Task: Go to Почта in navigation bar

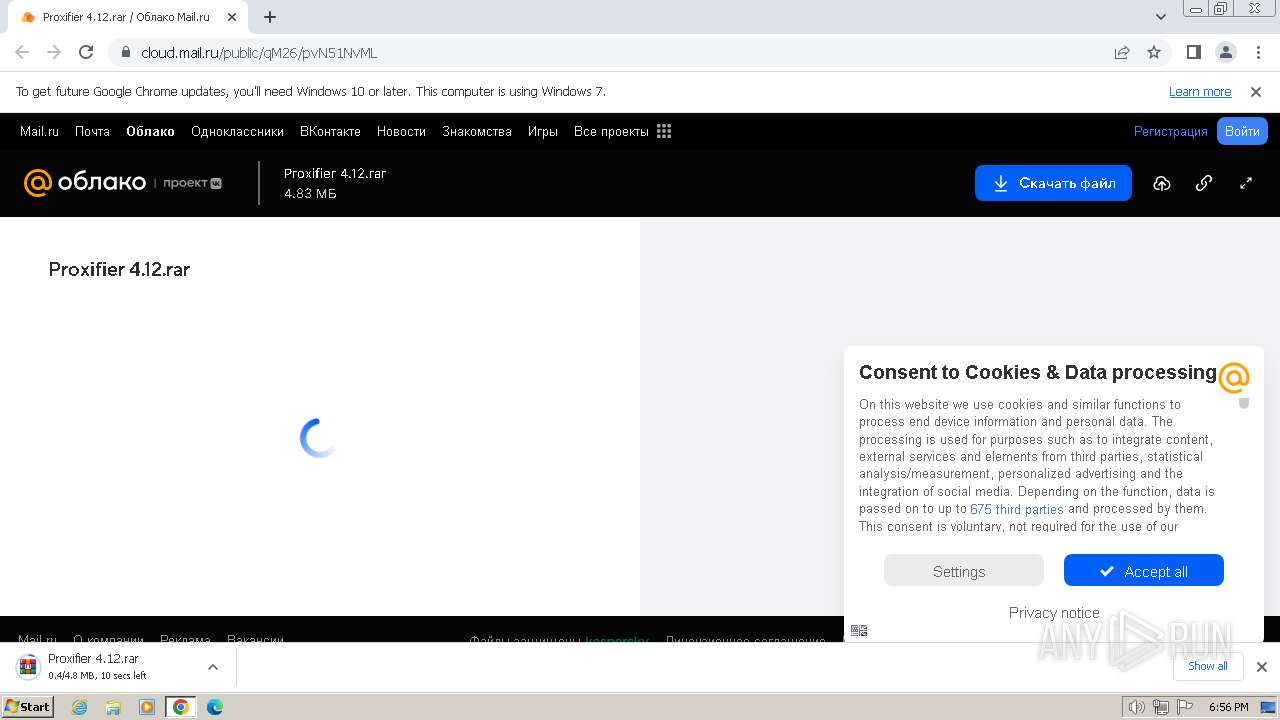Action: pyautogui.click(x=92, y=131)
